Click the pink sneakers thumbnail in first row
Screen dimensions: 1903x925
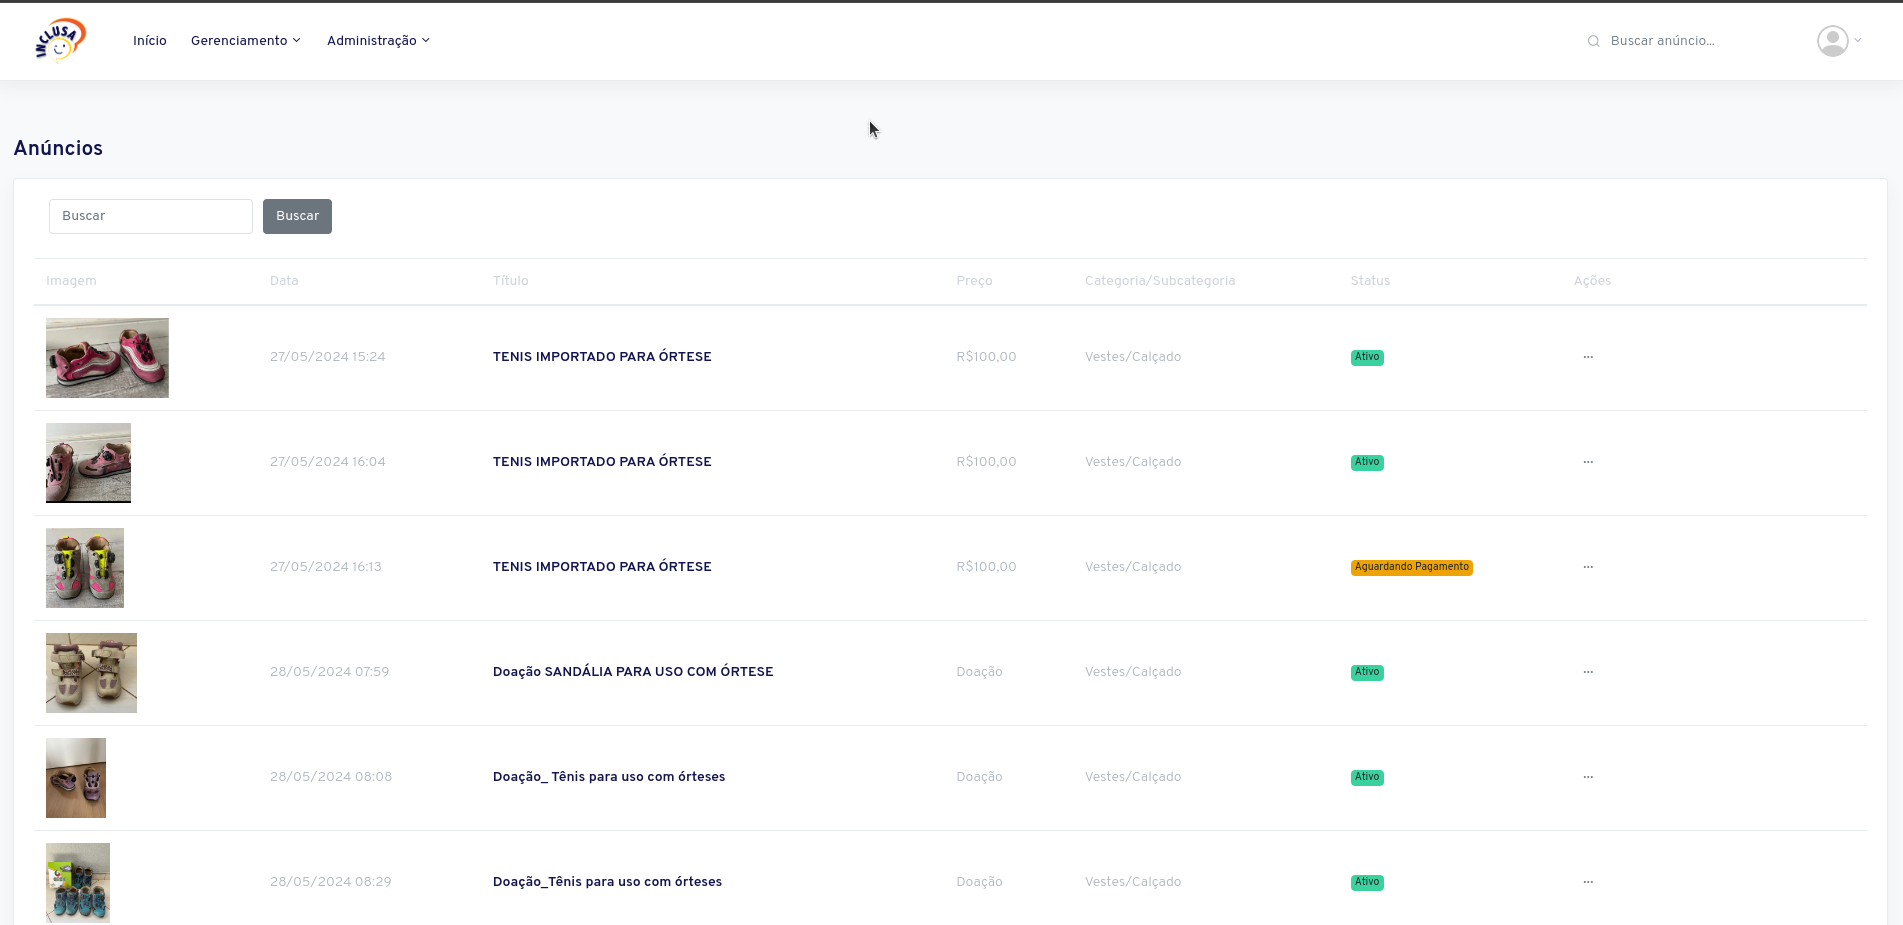107,358
